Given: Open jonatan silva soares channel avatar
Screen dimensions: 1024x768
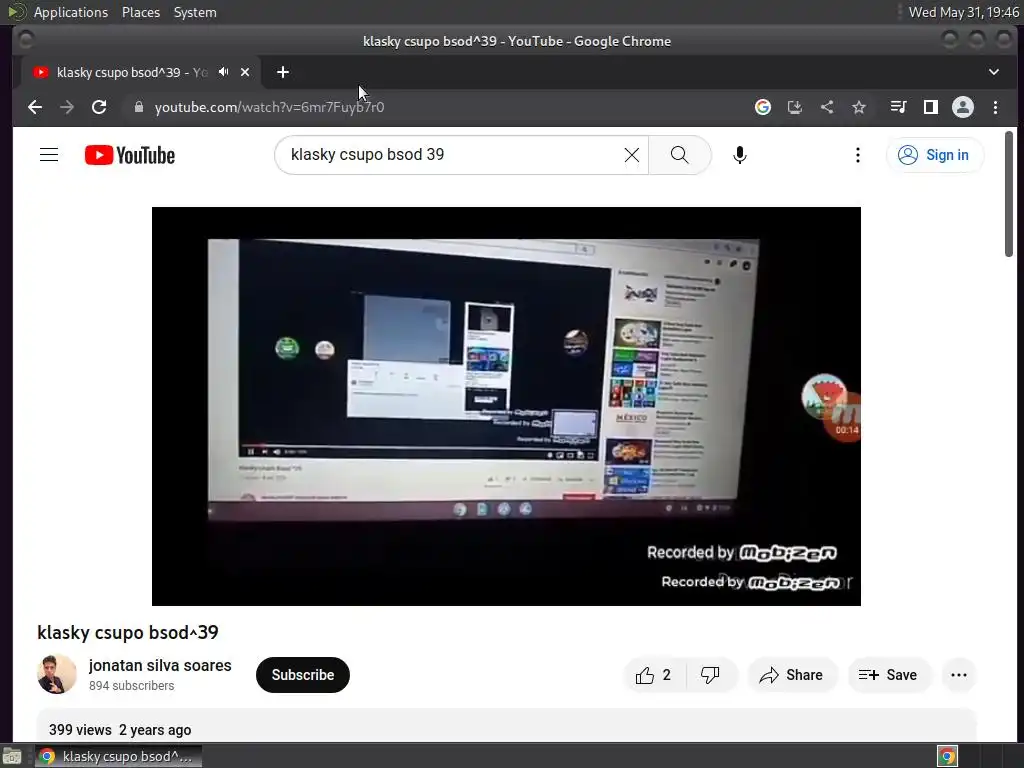Looking at the screenshot, I should click(x=57, y=675).
